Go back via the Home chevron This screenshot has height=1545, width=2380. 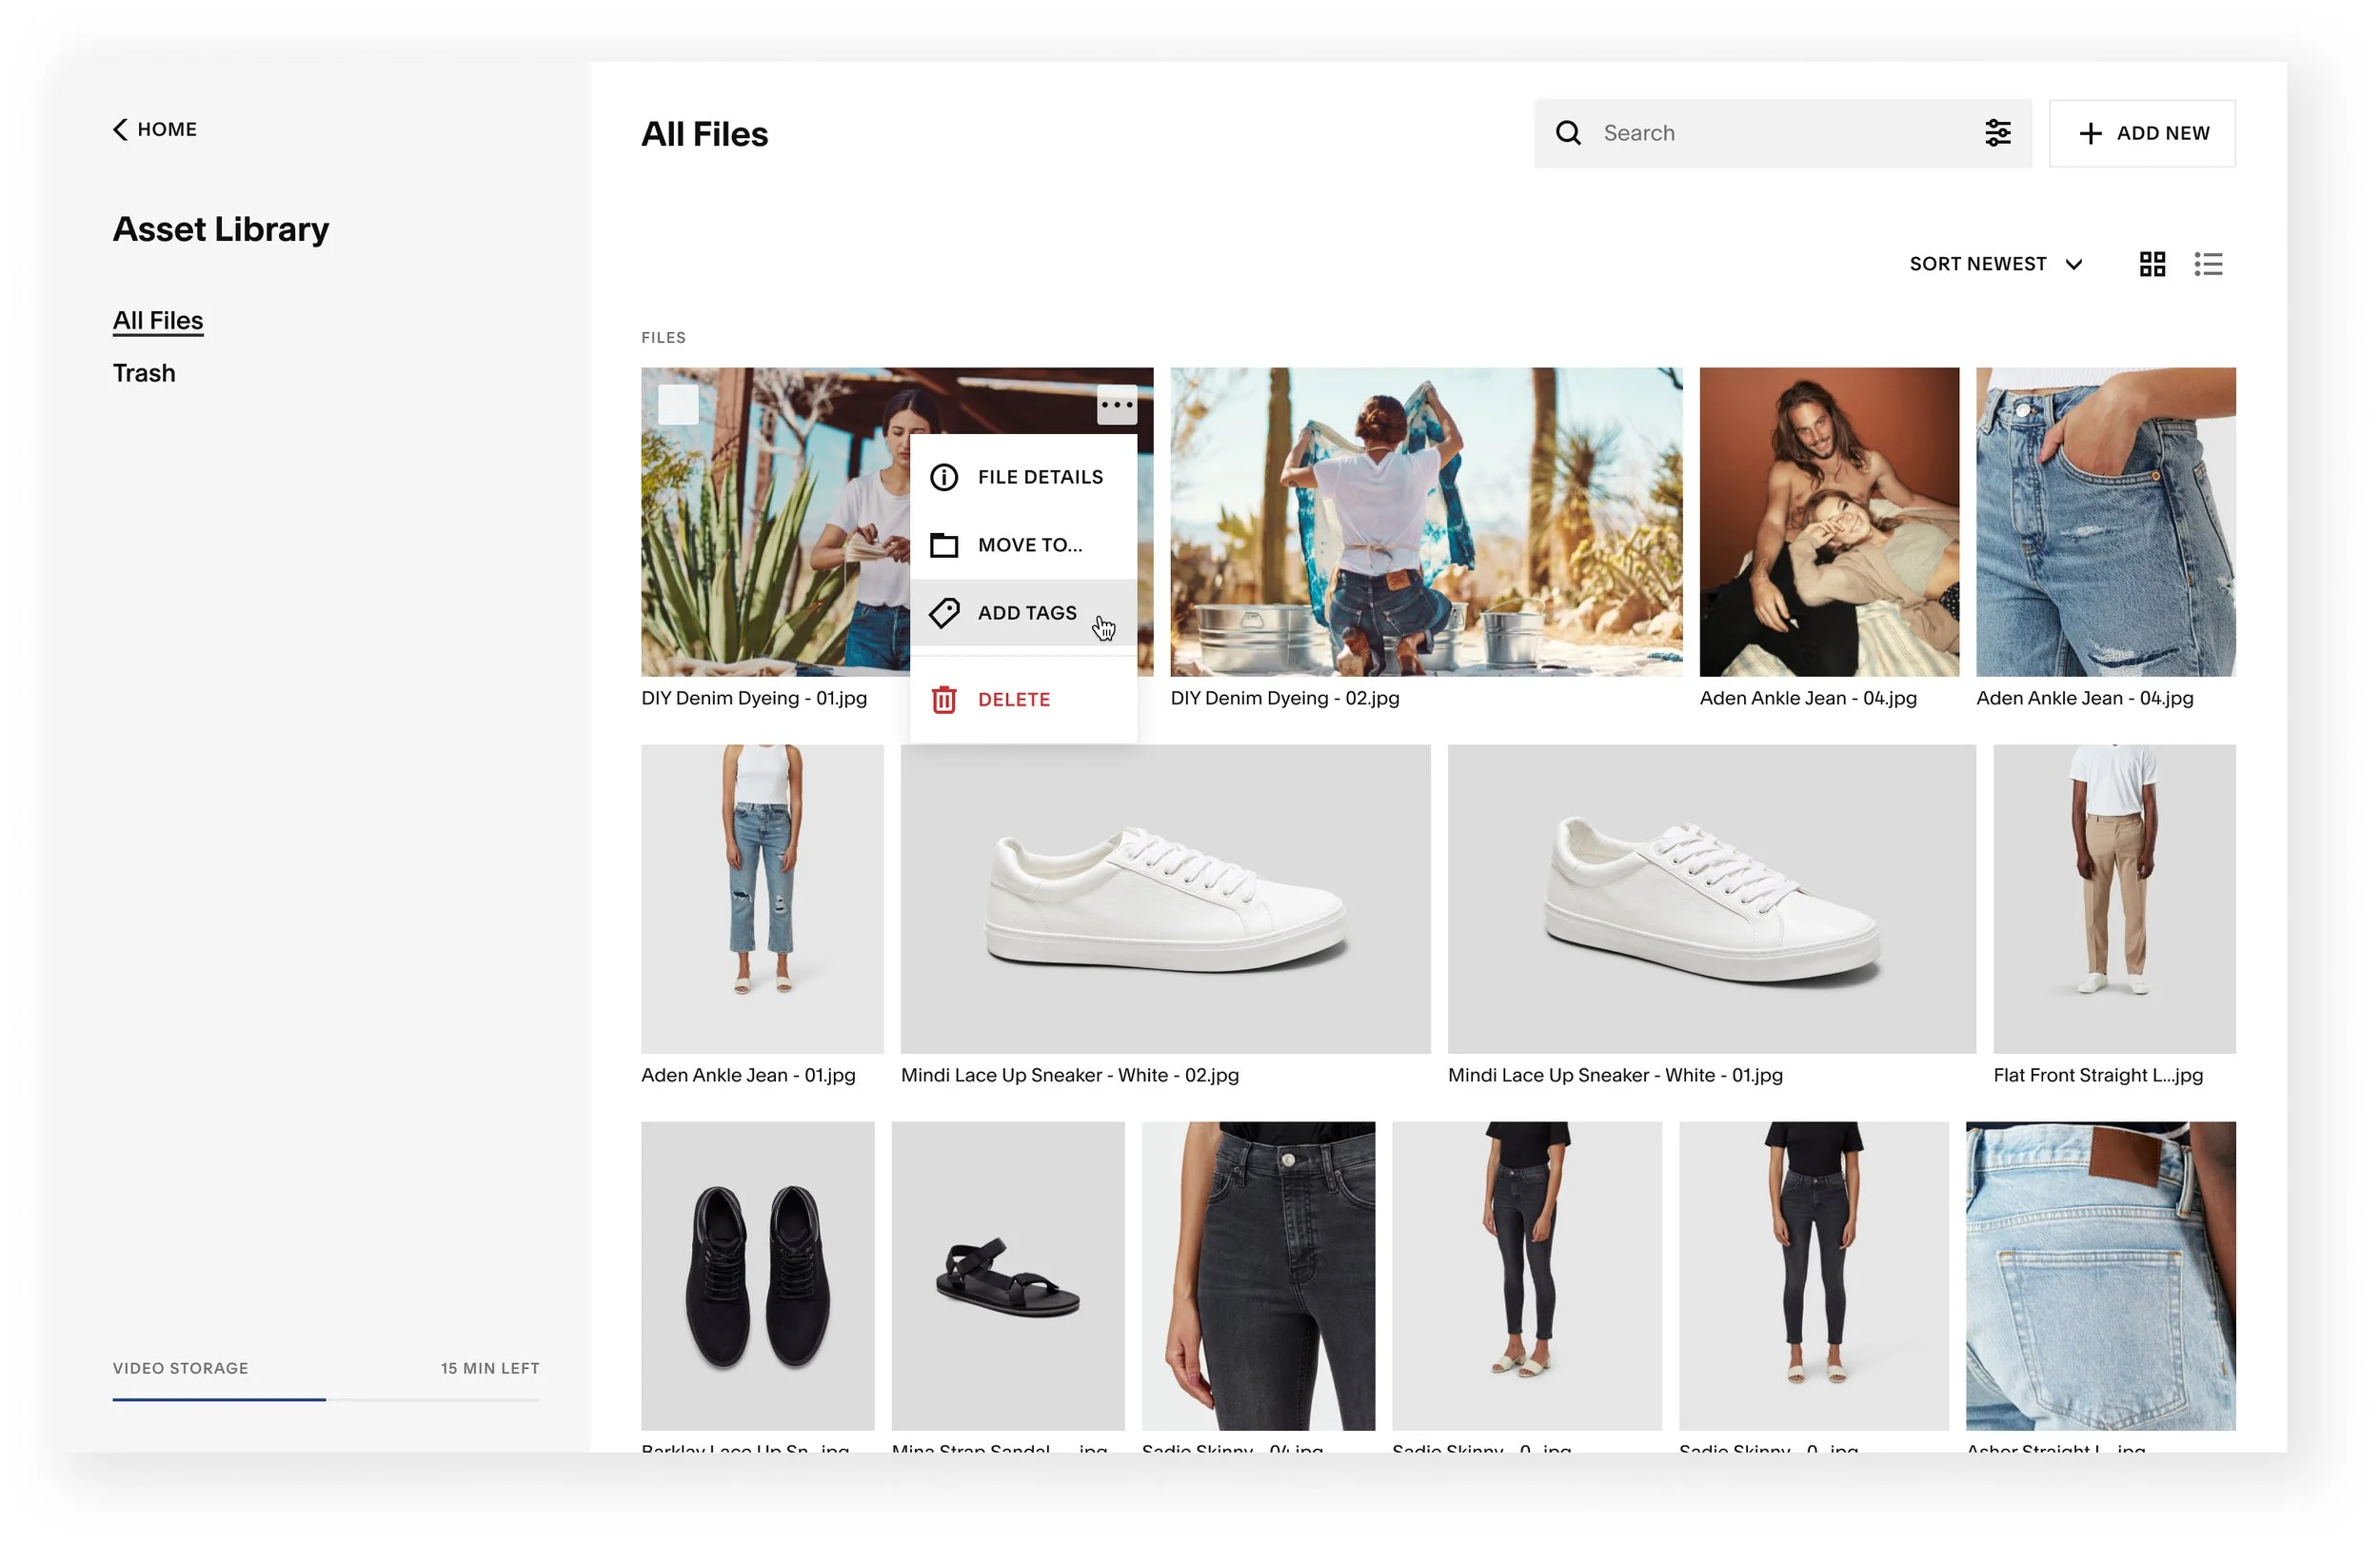tap(121, 130)
